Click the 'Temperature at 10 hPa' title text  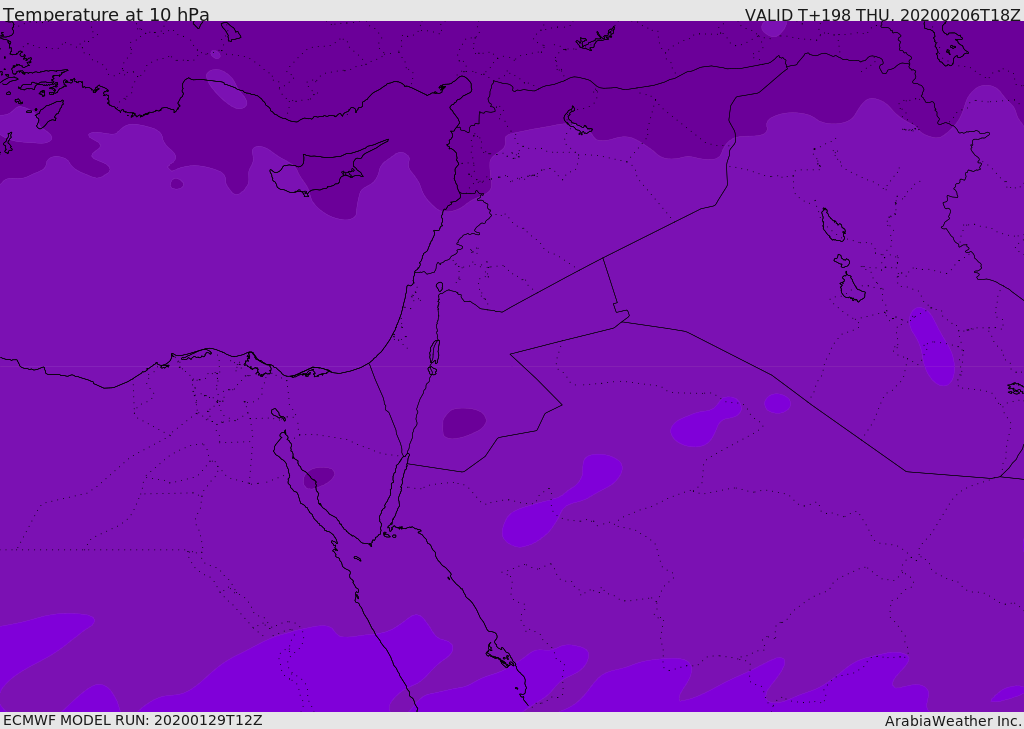pos(106,14)
